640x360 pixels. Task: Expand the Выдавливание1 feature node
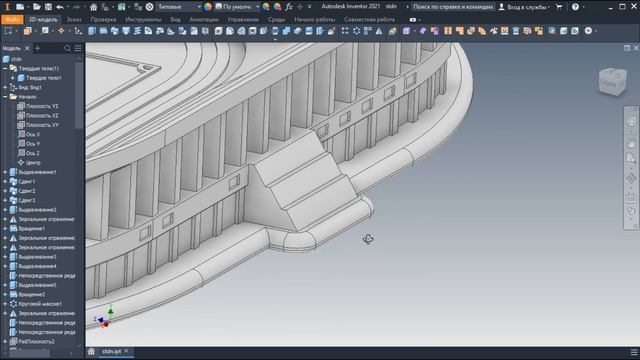(x=5, y=172)
